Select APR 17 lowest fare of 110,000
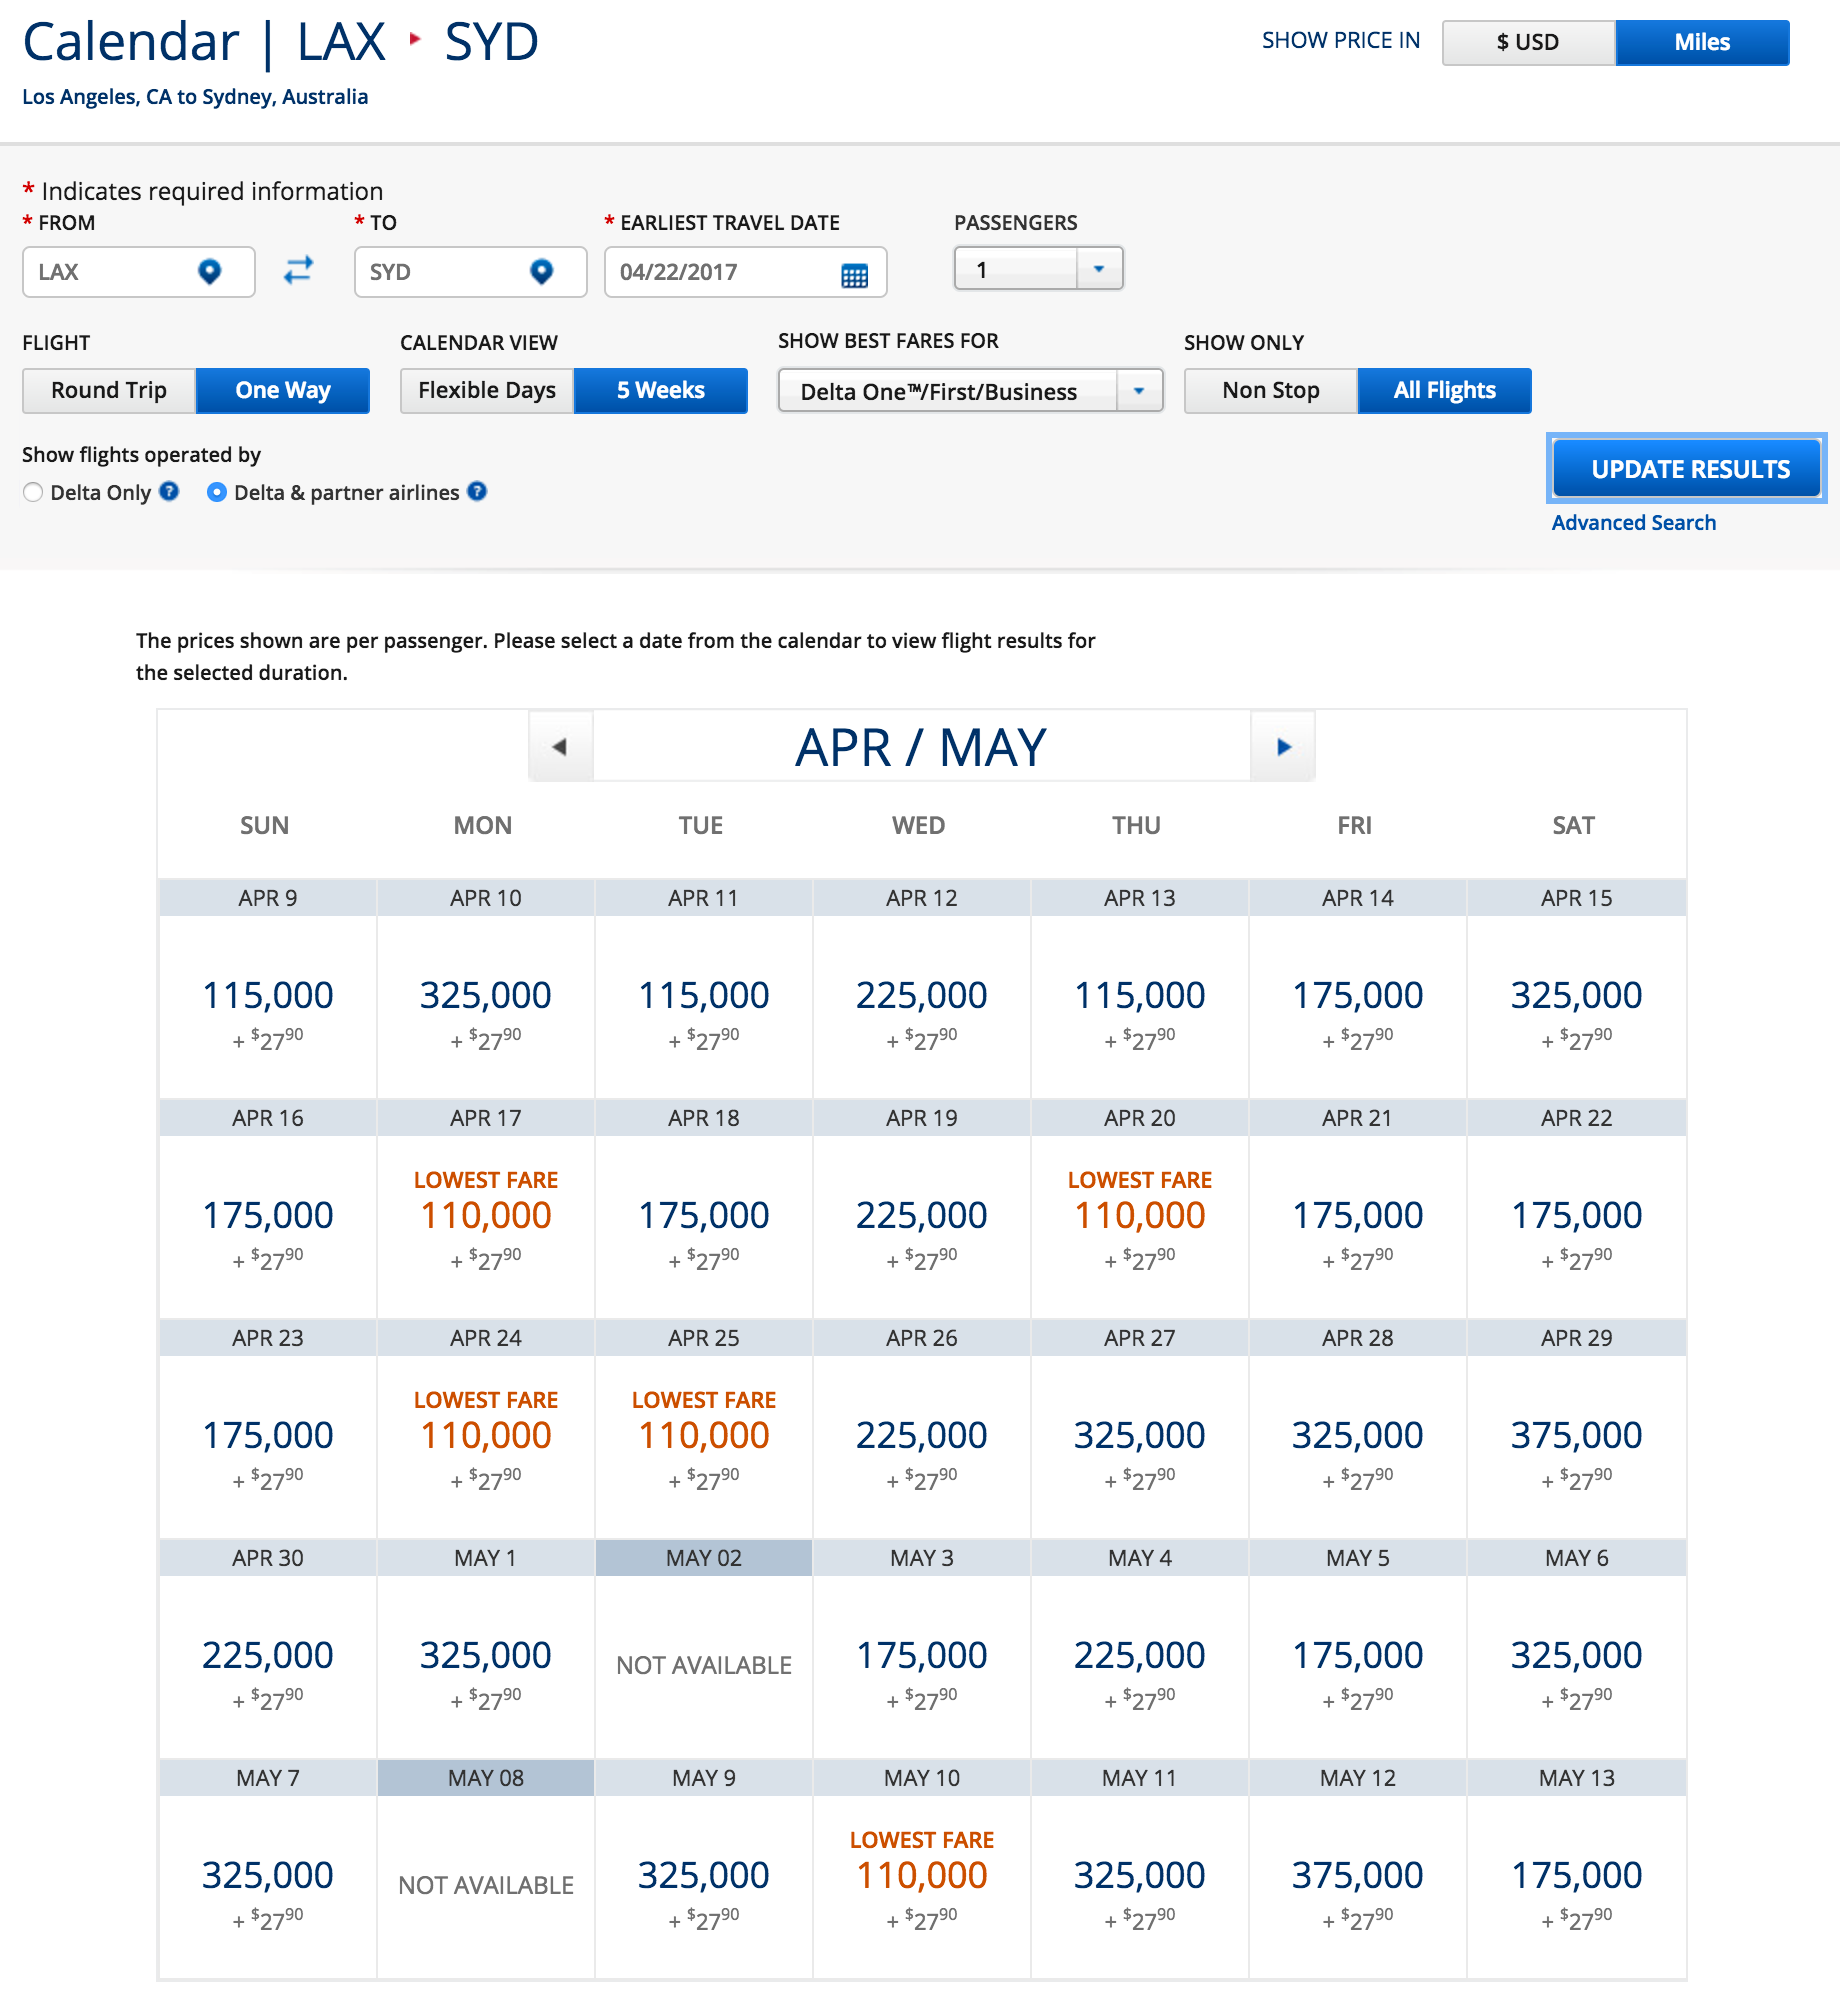 click(x=486, y=1216)
